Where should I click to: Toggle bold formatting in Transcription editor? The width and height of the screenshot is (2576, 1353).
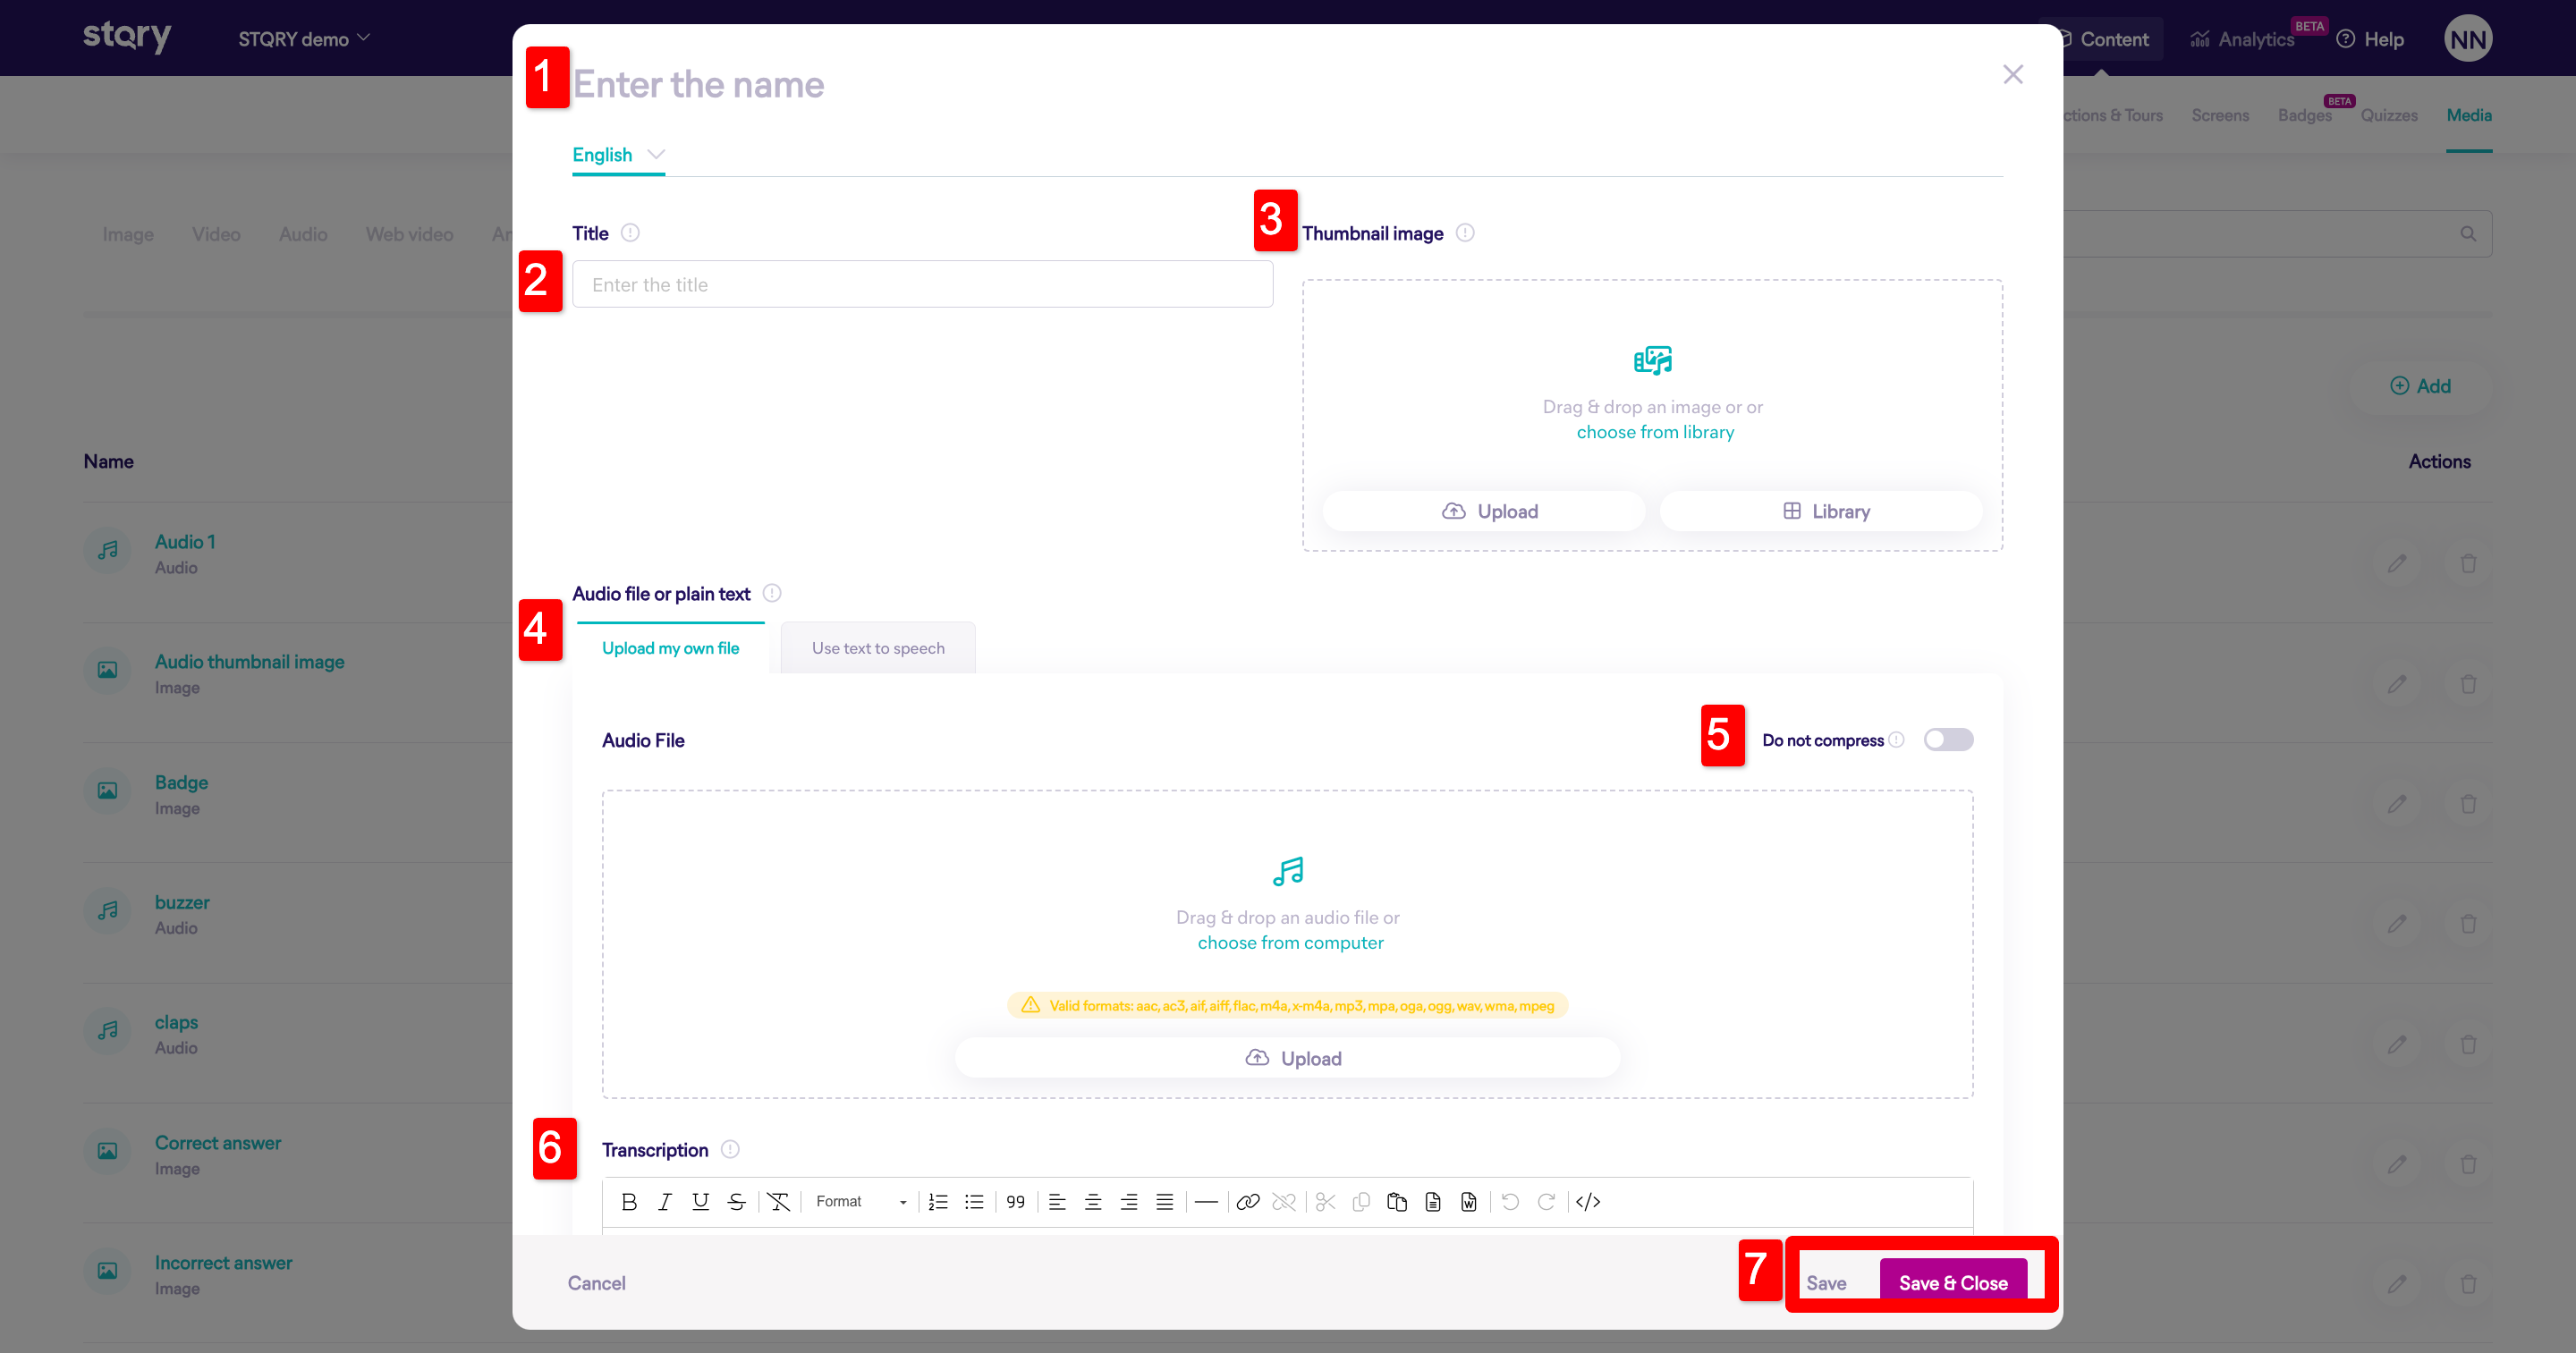[x=628, y=1202]
